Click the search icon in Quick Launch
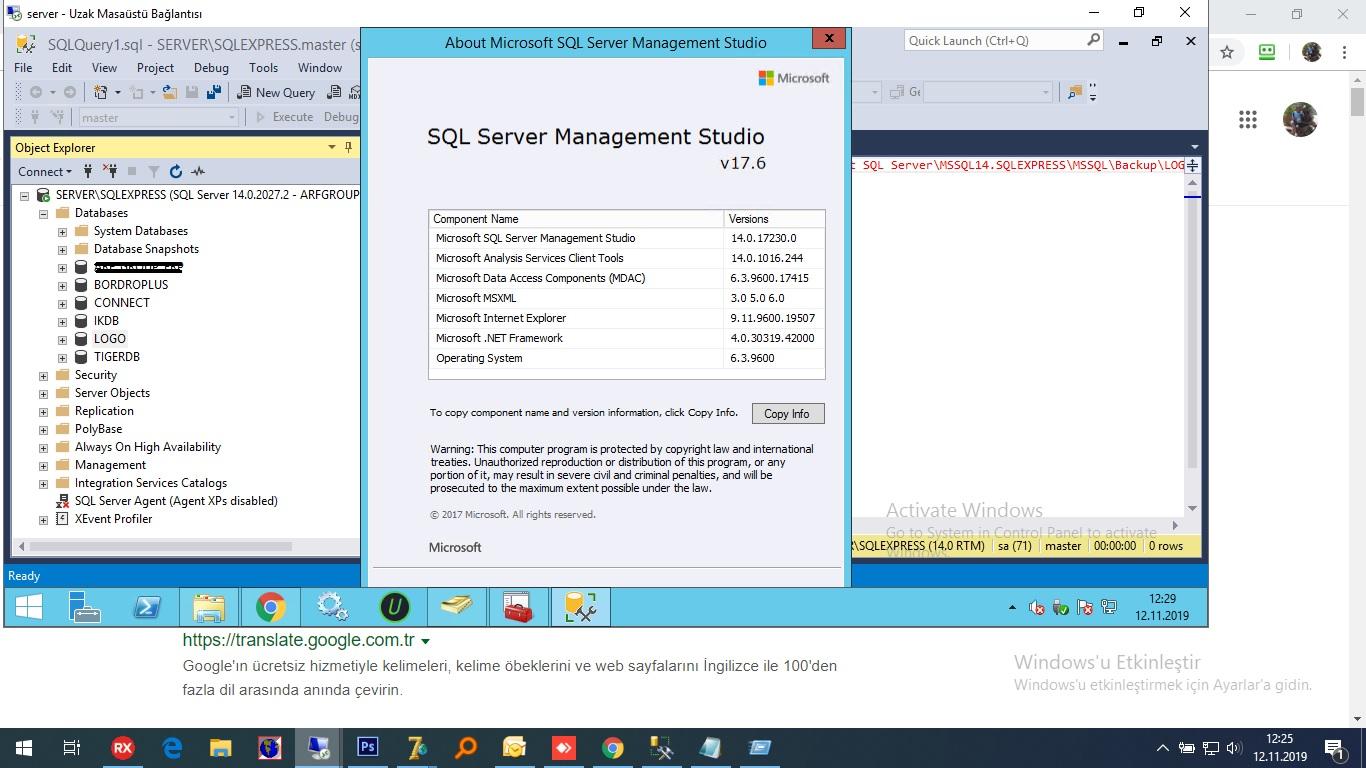 (1093, 40)
